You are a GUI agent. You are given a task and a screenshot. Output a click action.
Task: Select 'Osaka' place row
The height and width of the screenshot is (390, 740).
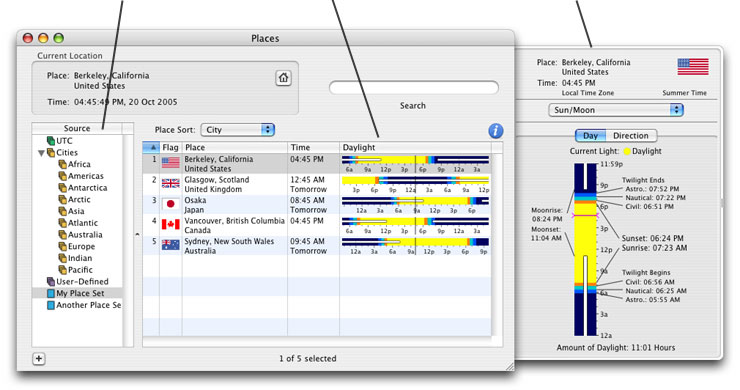tap(317, 204)
